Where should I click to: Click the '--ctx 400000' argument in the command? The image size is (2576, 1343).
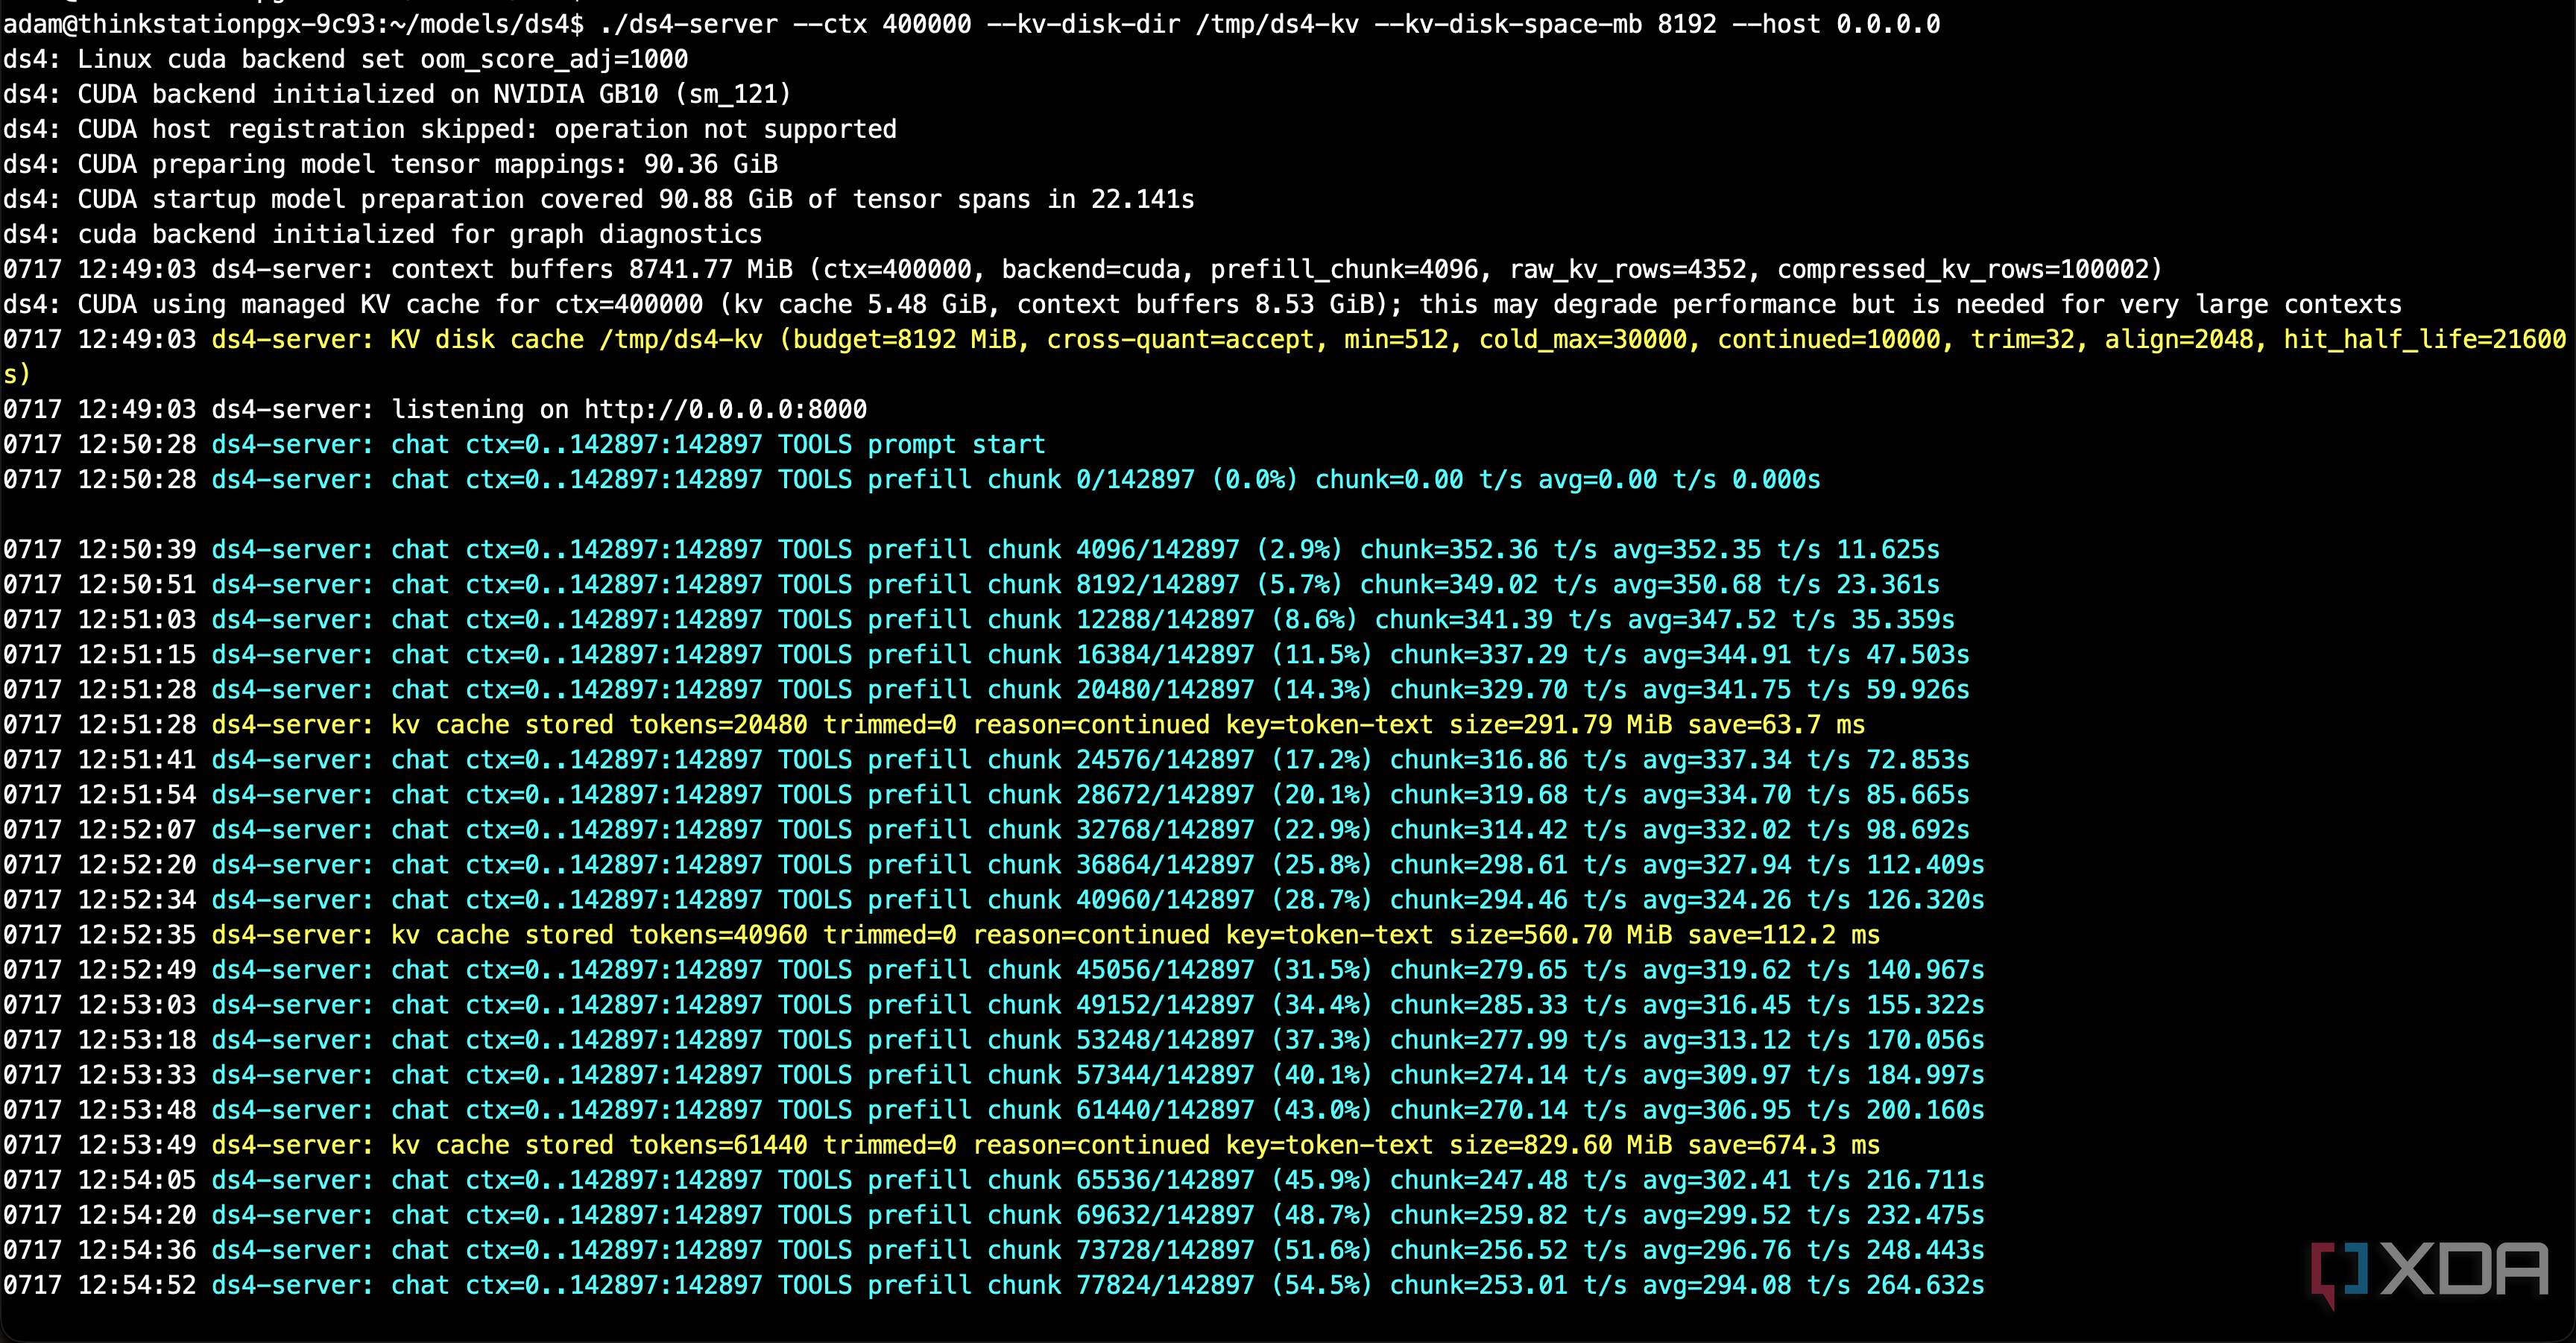click(882, 24)
